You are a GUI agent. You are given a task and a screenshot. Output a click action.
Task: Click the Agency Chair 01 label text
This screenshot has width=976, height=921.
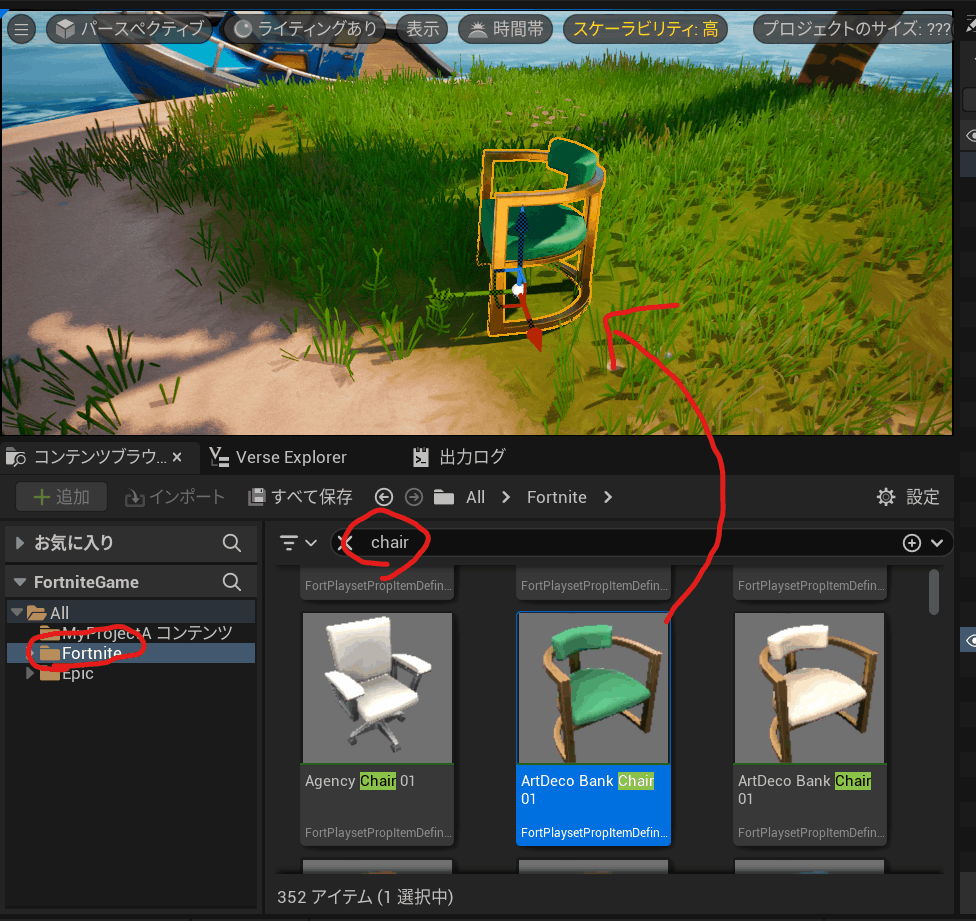pos(360,781)
